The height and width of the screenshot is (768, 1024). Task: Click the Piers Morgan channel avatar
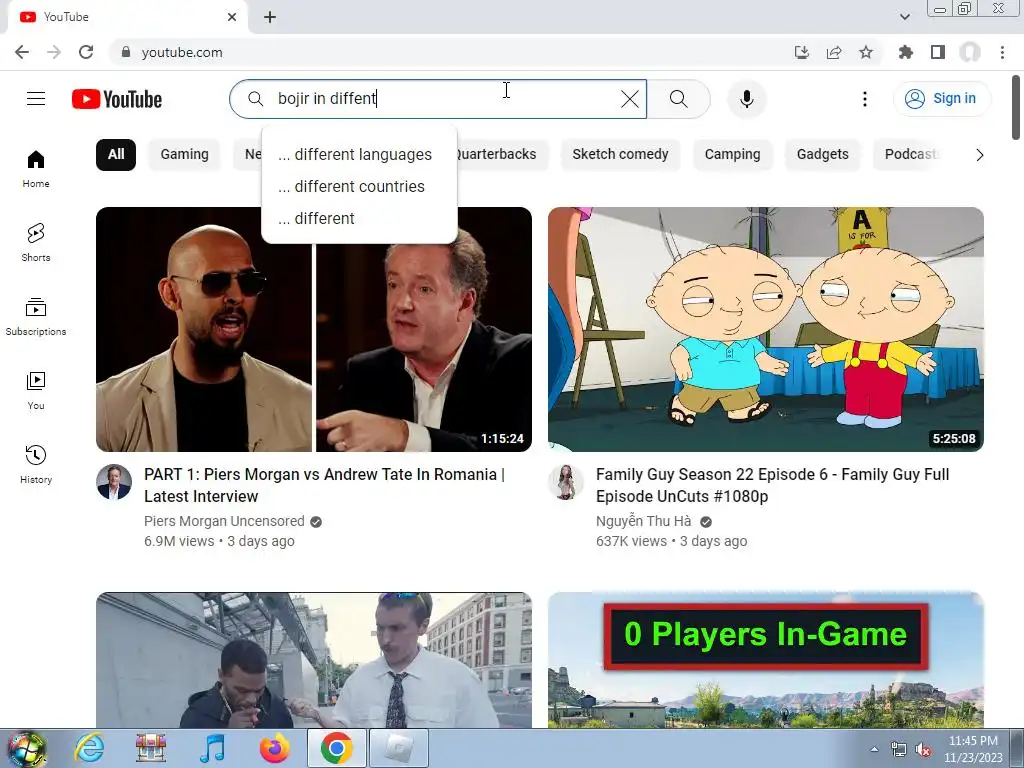[114, 483]
